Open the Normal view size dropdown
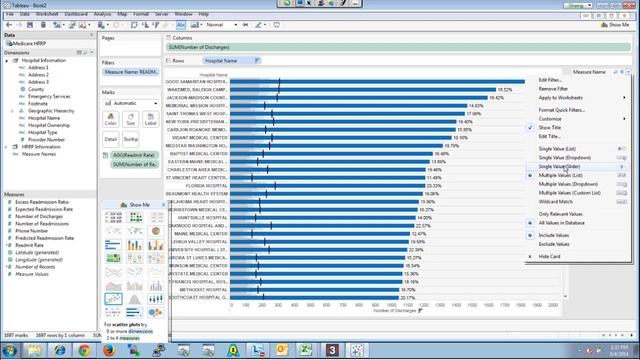 [221, 25]
